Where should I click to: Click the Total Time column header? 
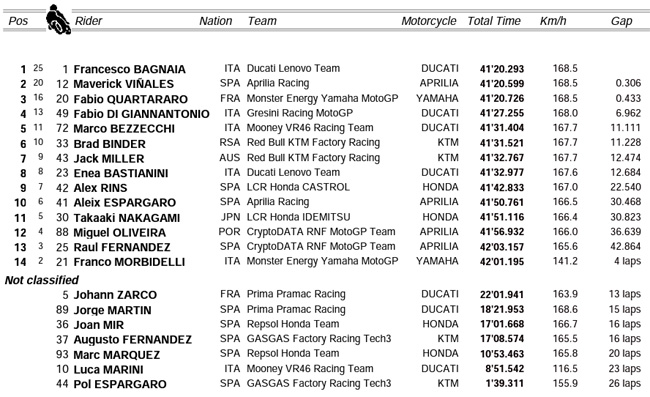494,21
